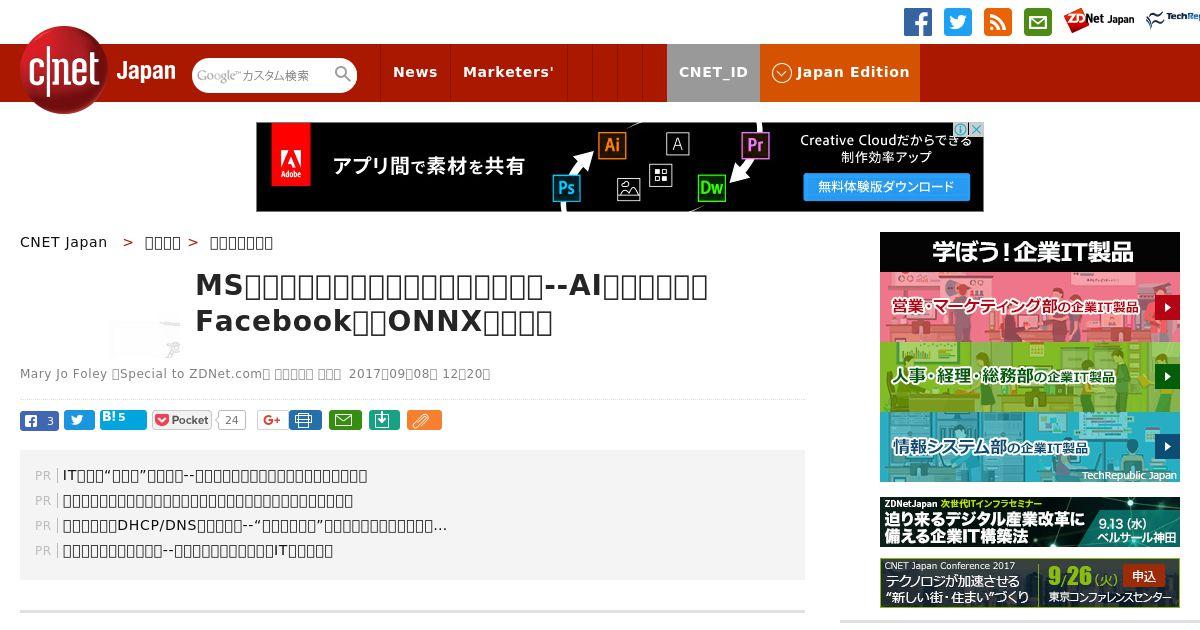Screen dimensions: 1200x630
Task: Open the Marketers' menu
Action: click(x=508, y=72)
